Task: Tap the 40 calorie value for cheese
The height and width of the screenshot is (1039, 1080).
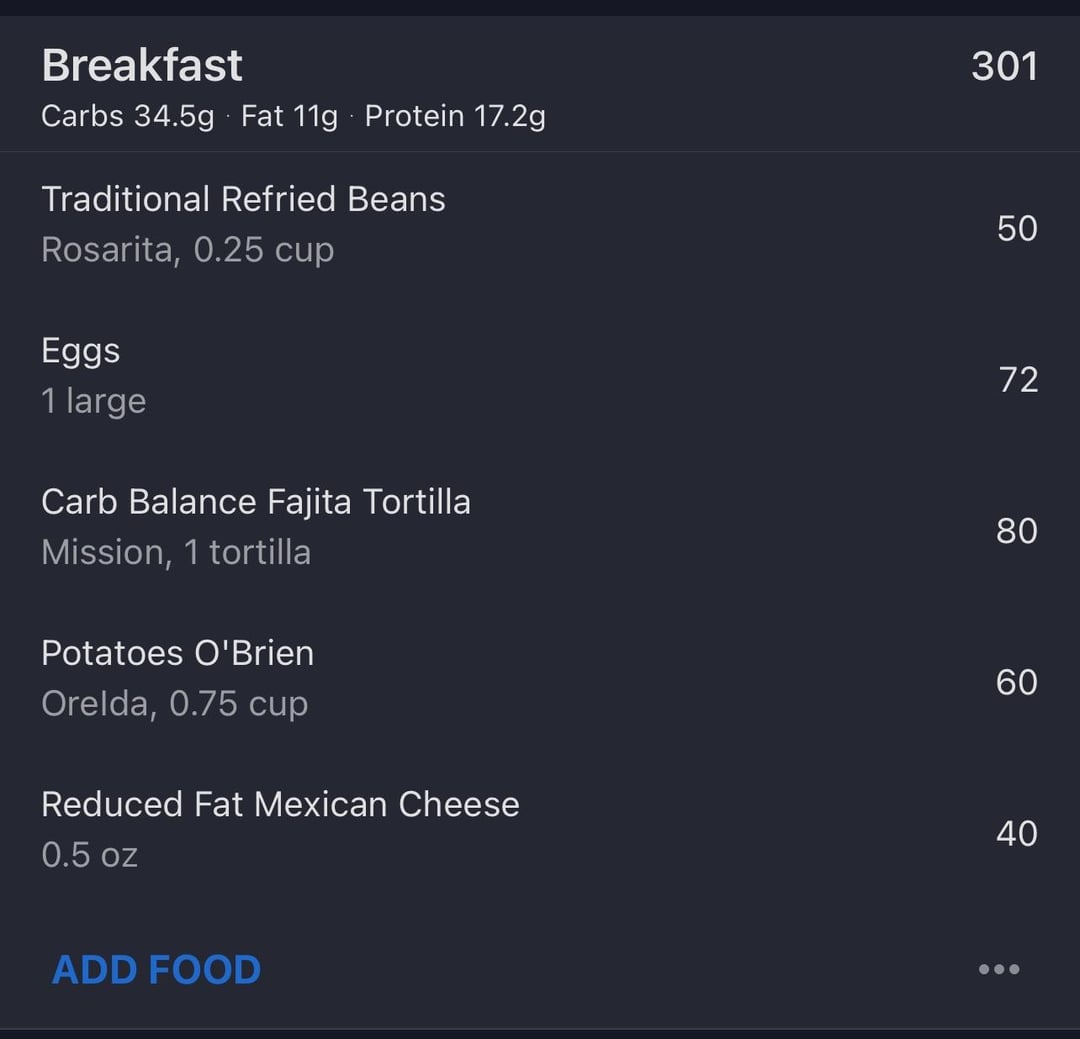Action: click(x=1017, y=833)
